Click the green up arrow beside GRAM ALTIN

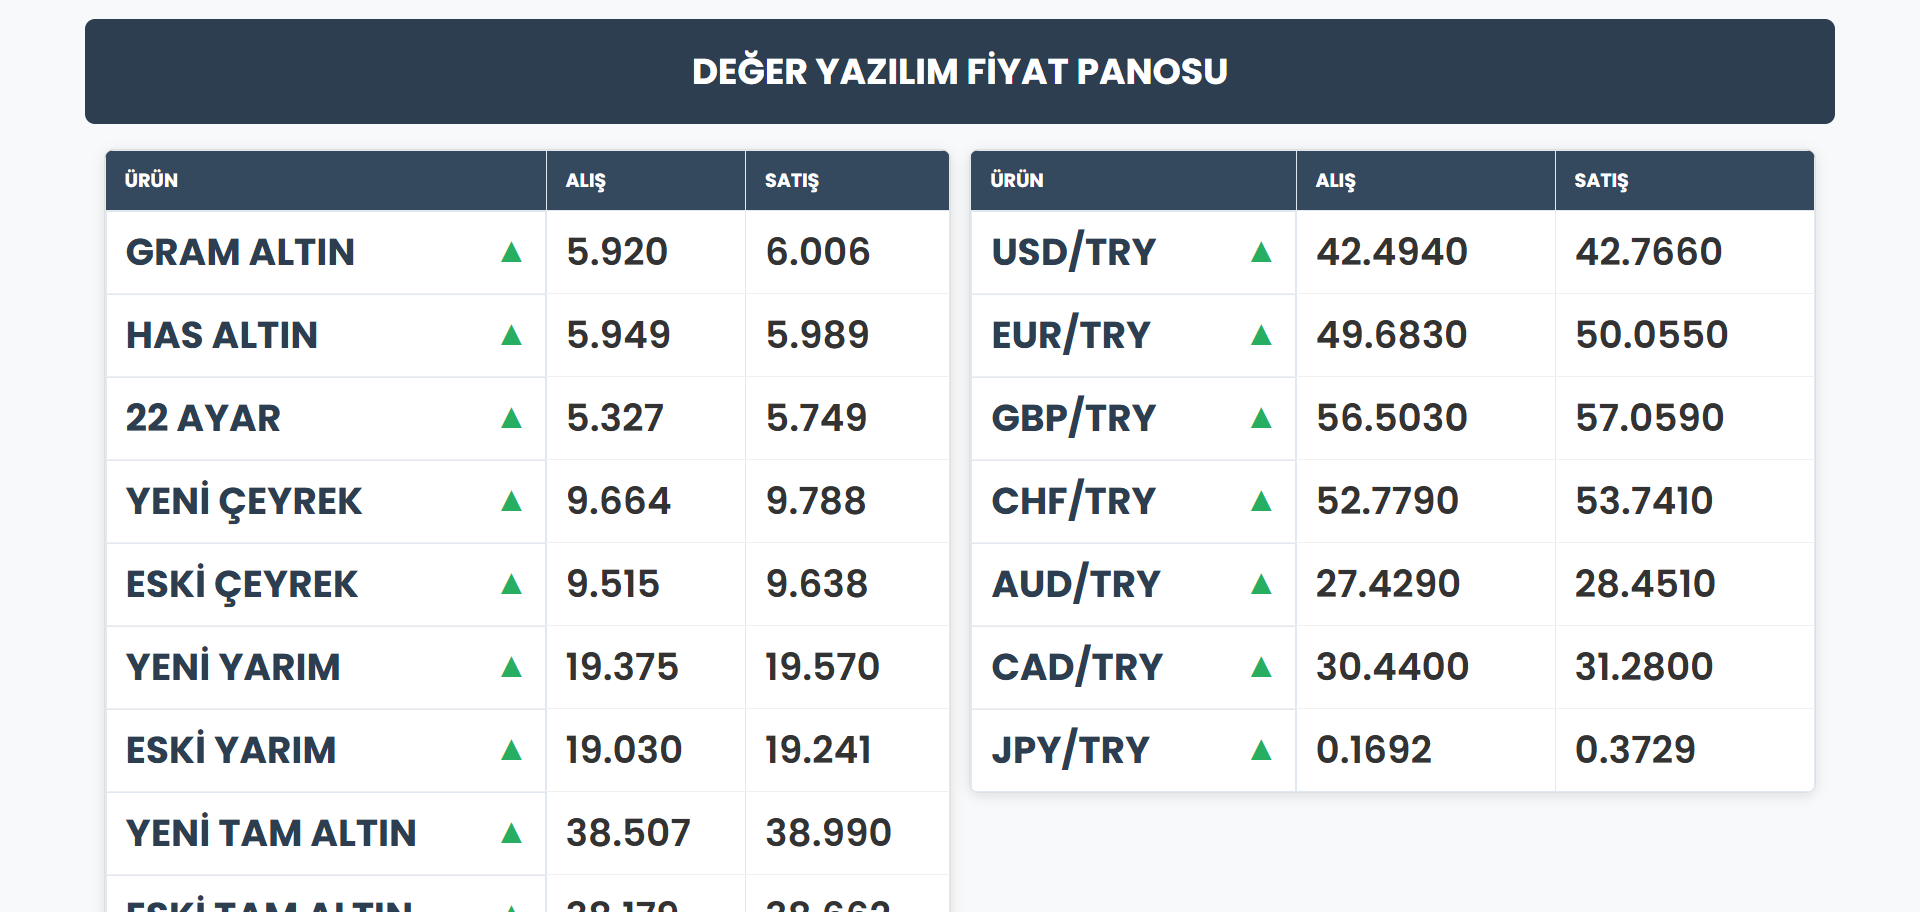pyautogui.click(x=511, y=252)
